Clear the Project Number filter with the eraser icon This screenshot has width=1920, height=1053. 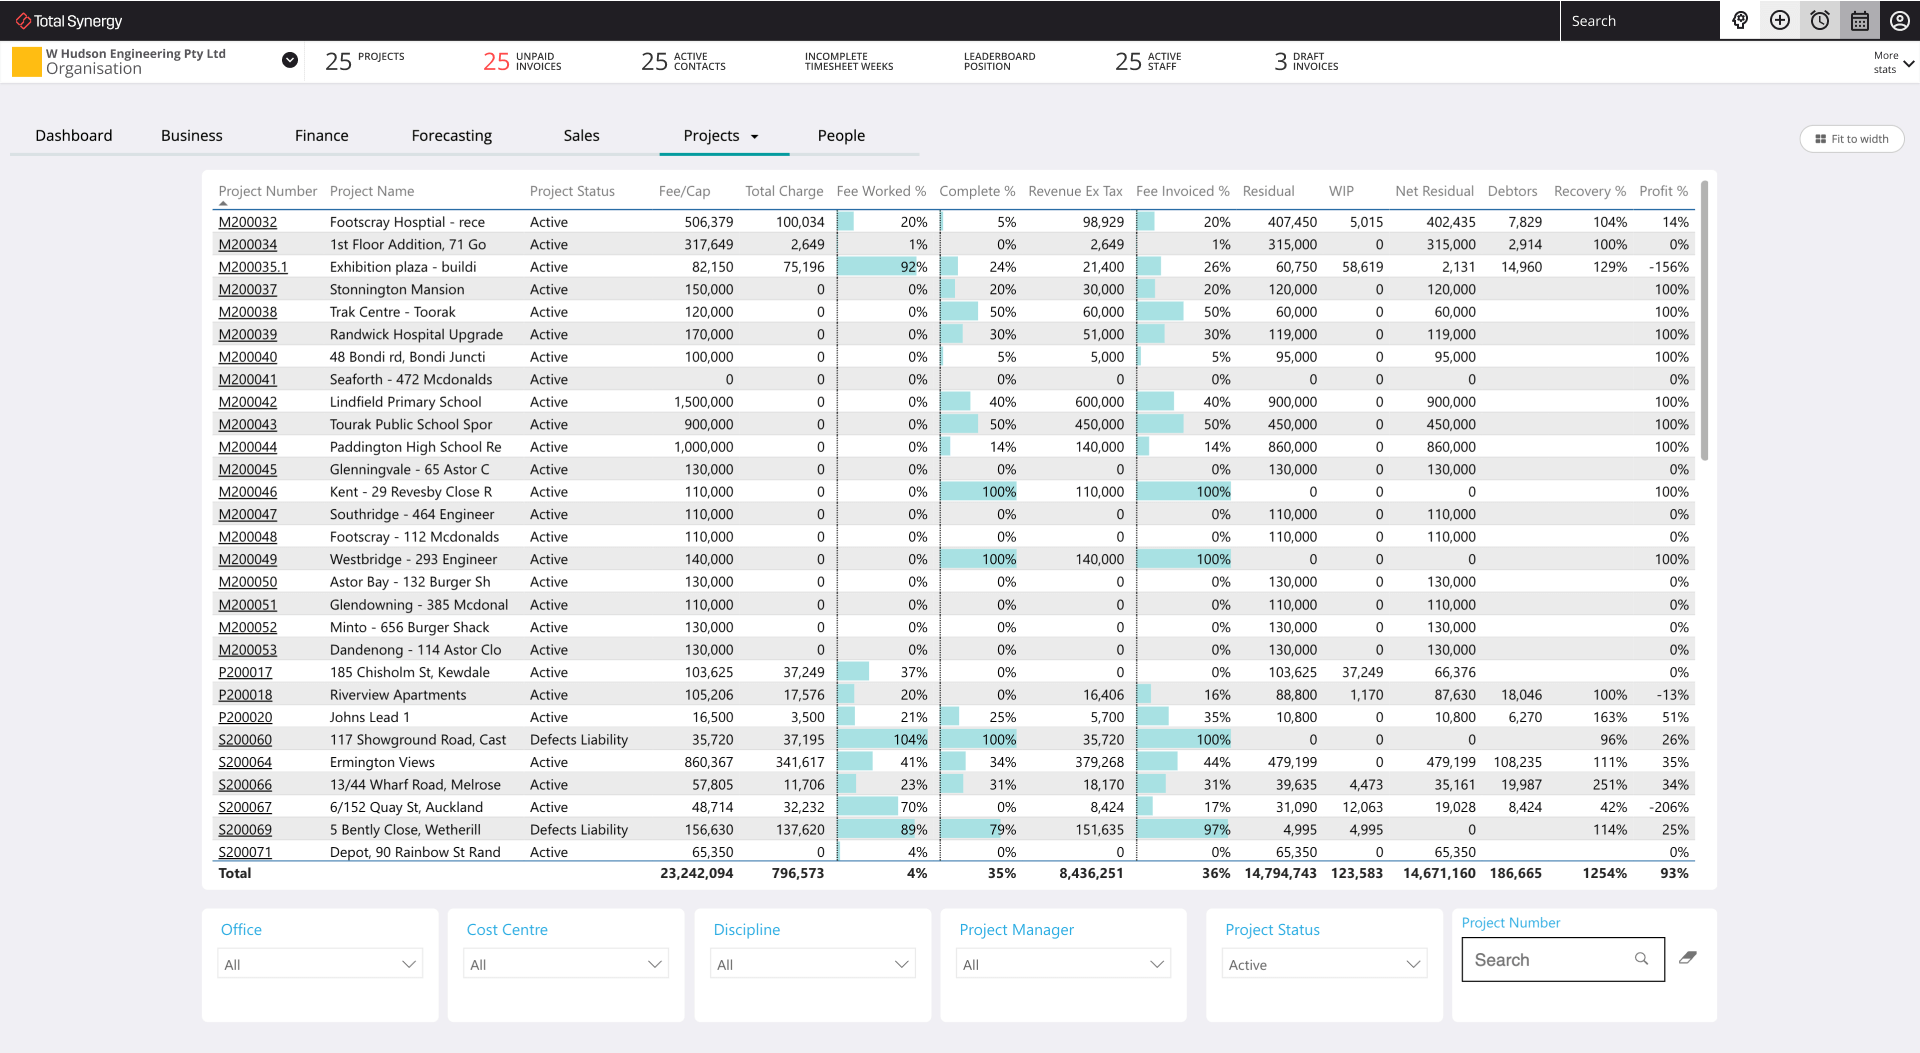tap(1688, 957)
